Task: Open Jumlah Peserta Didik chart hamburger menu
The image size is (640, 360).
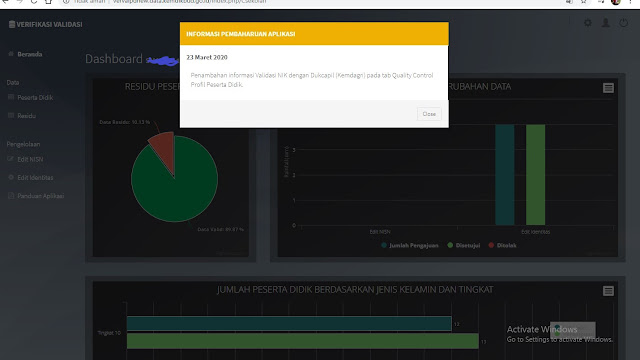Action: click(x=608, y=291)
